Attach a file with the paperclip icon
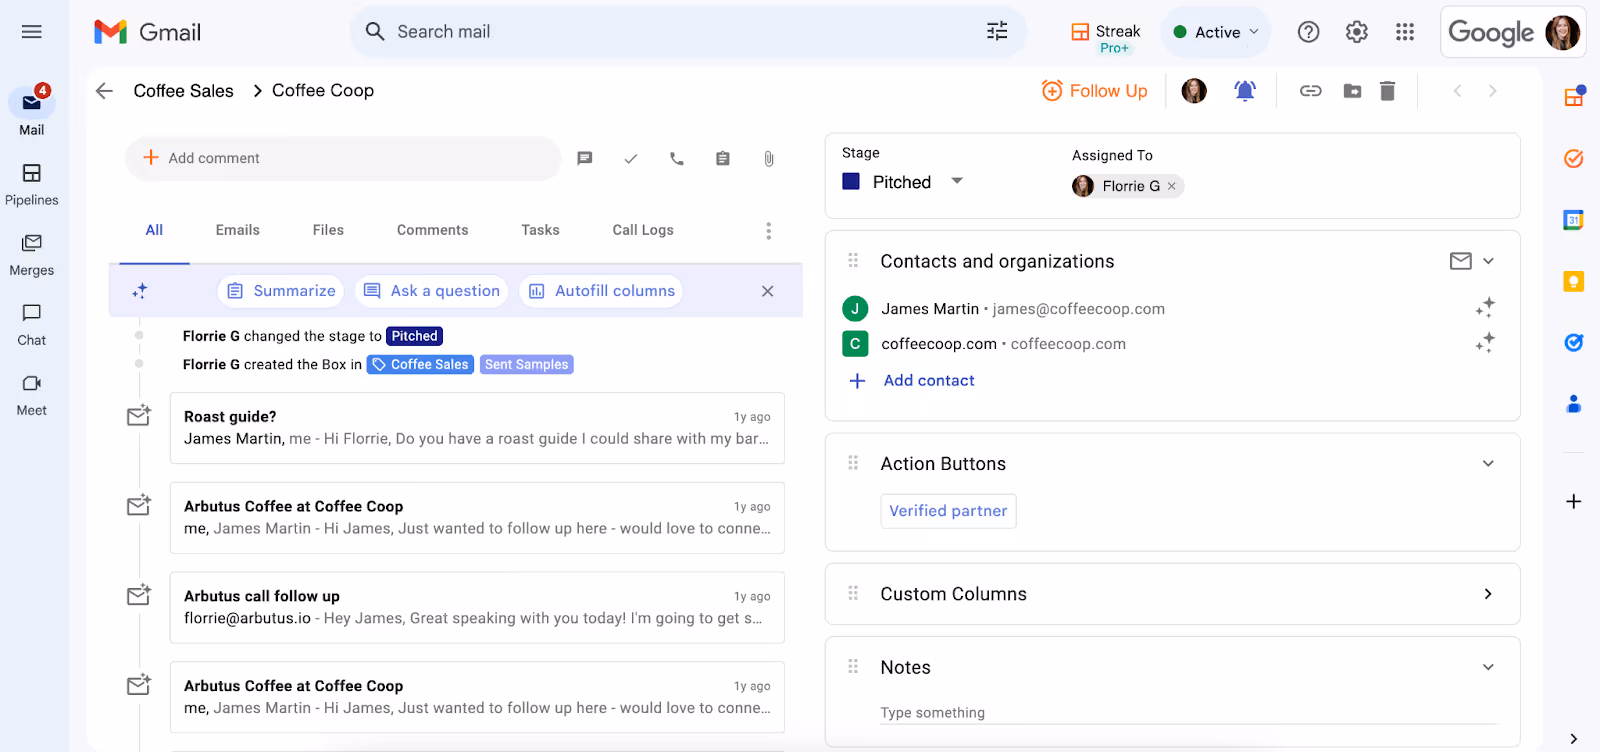The height and width of the screenshot is (752, 1600). tap(769, 158)
